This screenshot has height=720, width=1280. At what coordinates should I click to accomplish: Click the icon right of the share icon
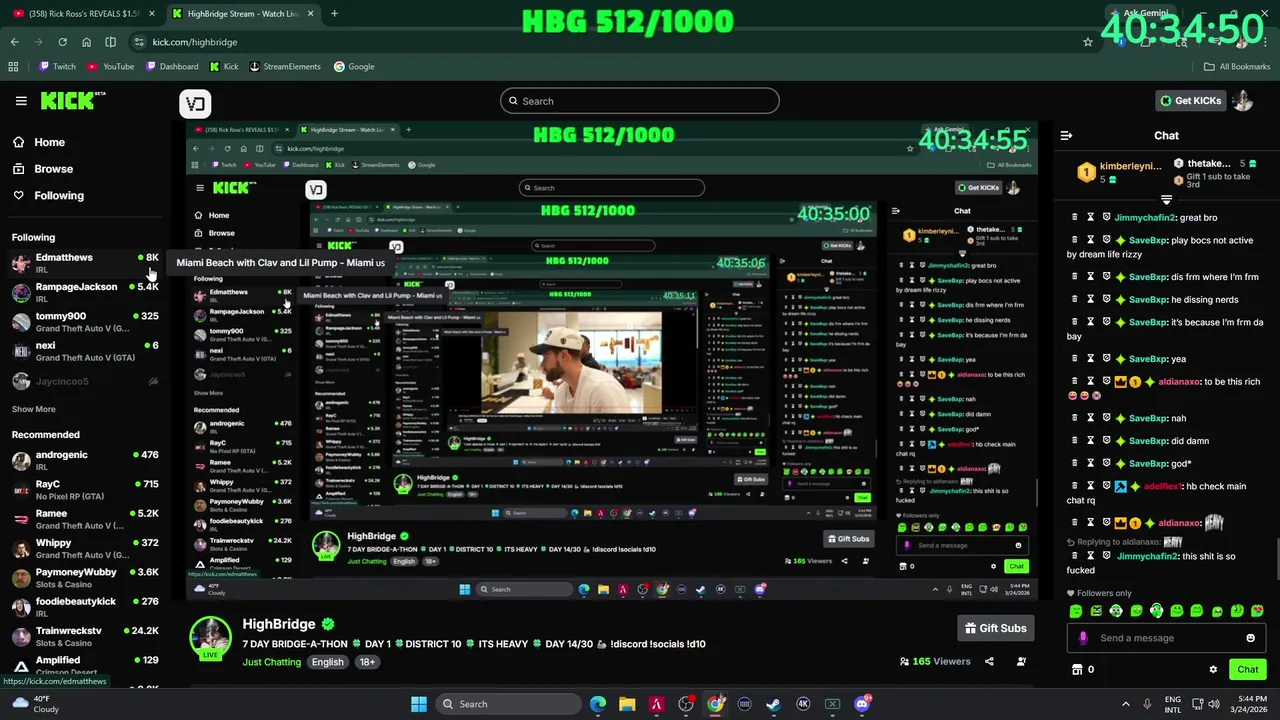pos(1021,661)
